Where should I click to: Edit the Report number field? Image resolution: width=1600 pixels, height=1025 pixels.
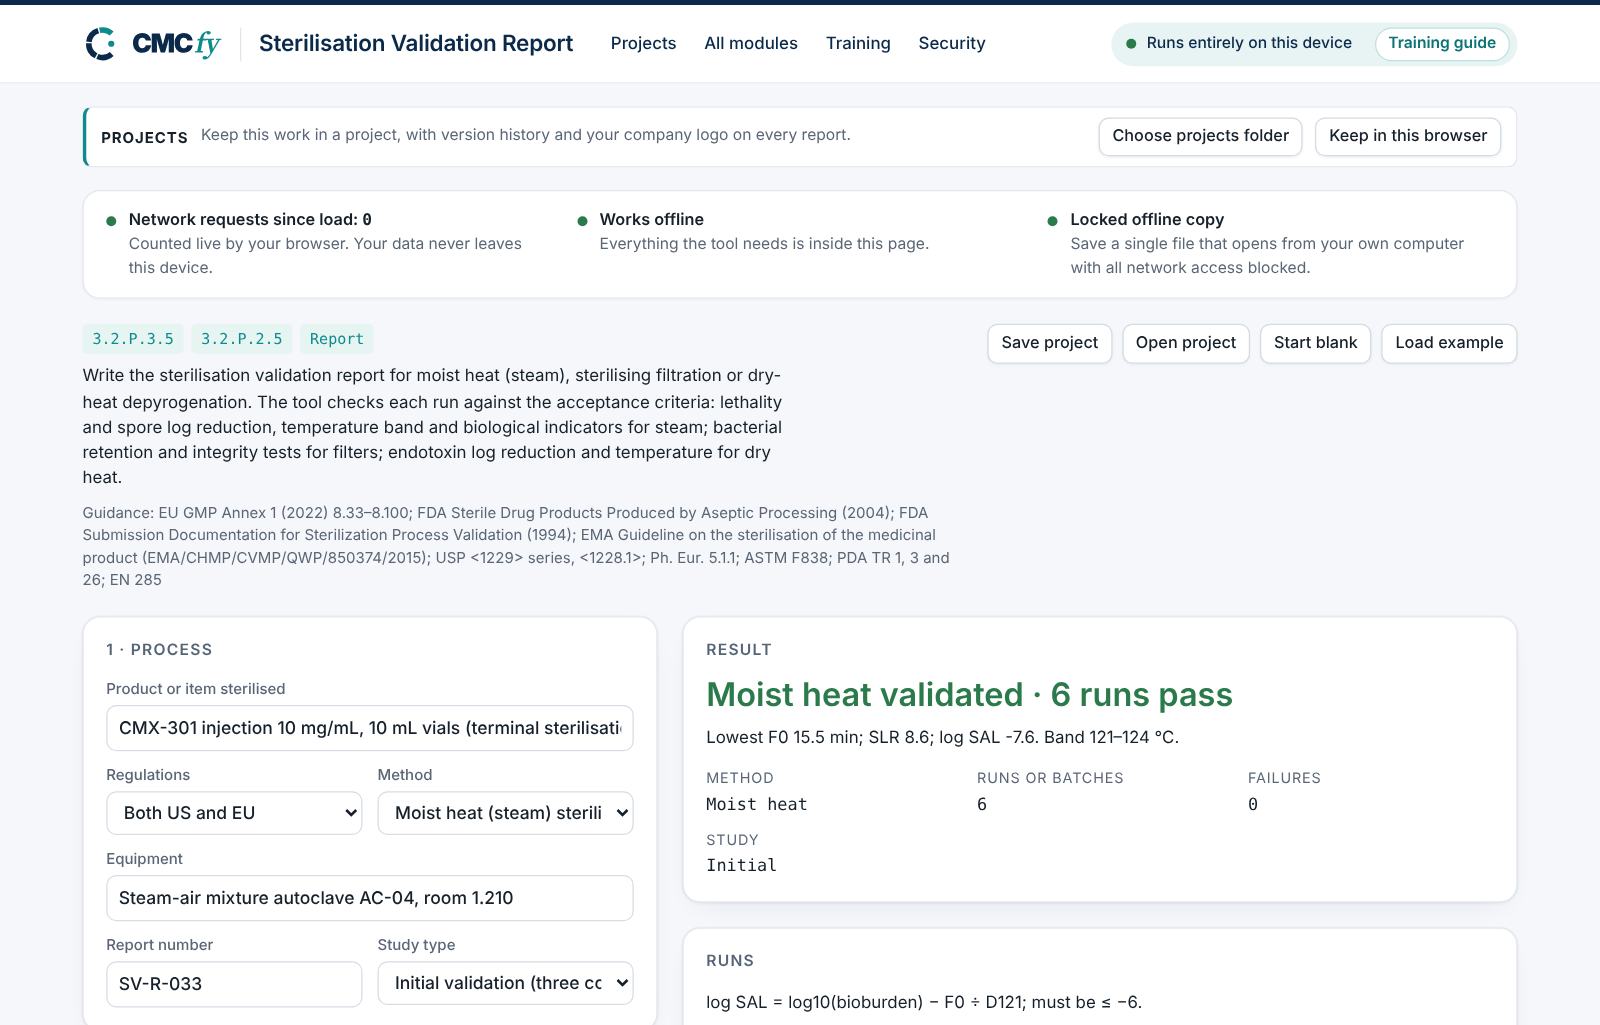(234, 984)
